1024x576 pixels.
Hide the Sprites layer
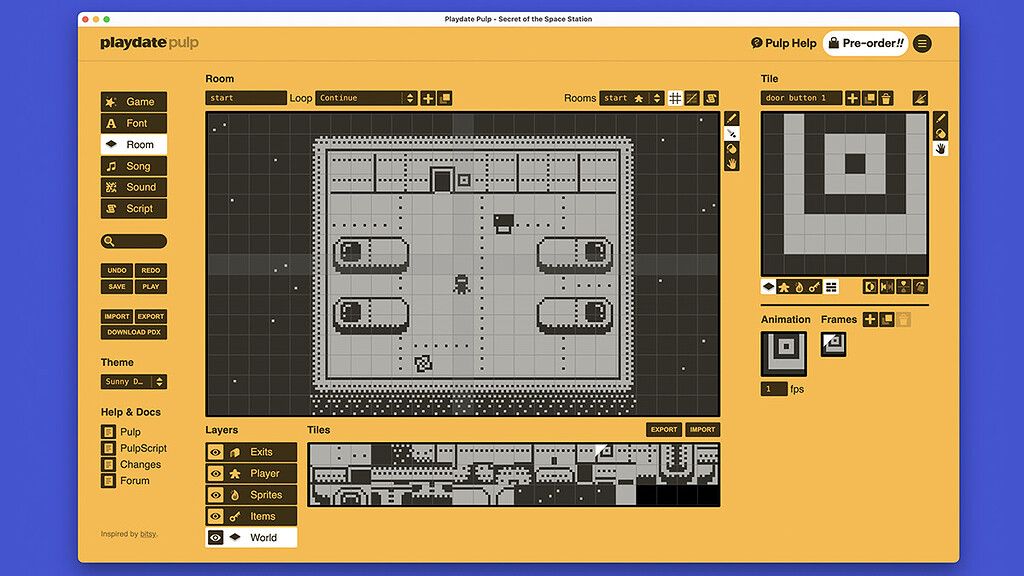pyautogui.click(x=216, y=494)
